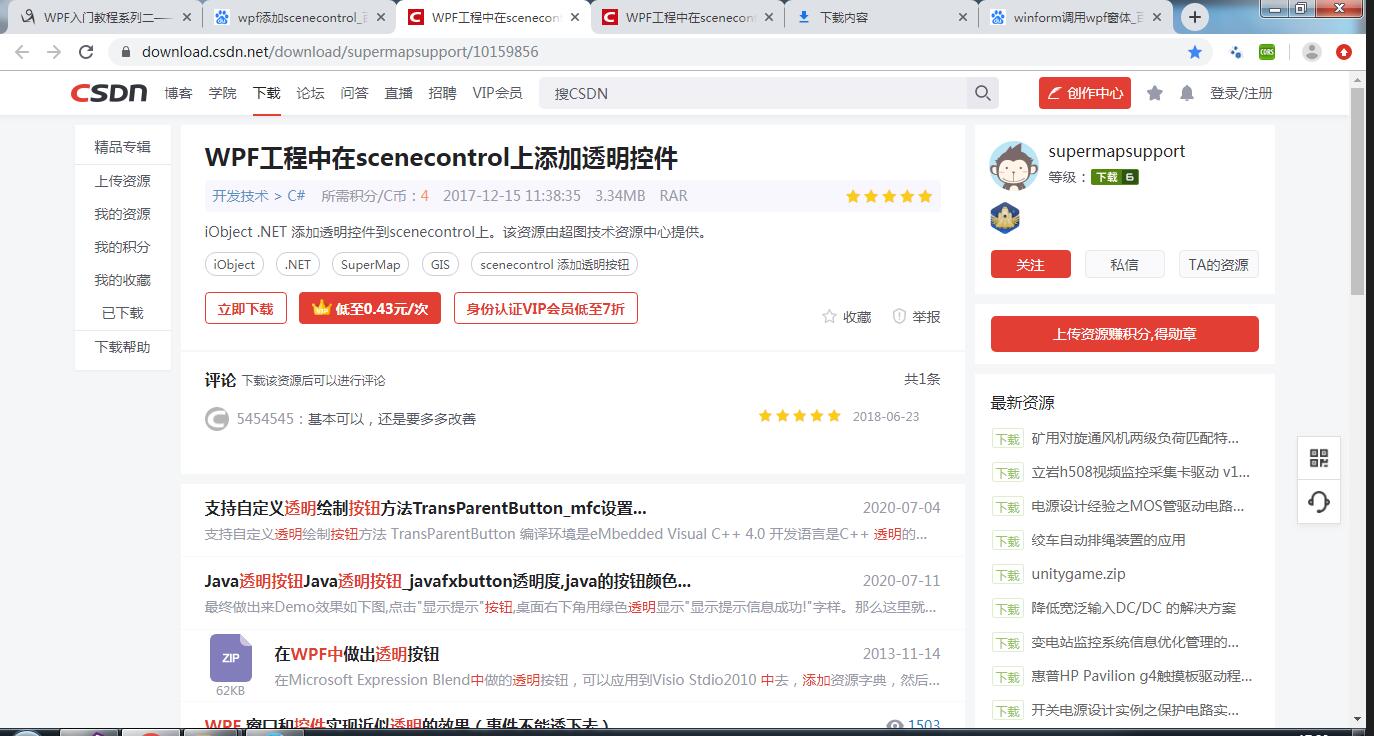
Task: Click the 收藏 star icon
Action: coord(829,316)
